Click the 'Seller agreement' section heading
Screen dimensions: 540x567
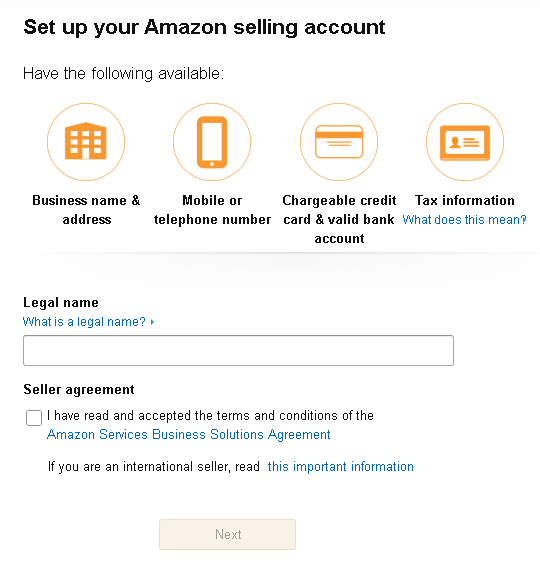point(79,389)
